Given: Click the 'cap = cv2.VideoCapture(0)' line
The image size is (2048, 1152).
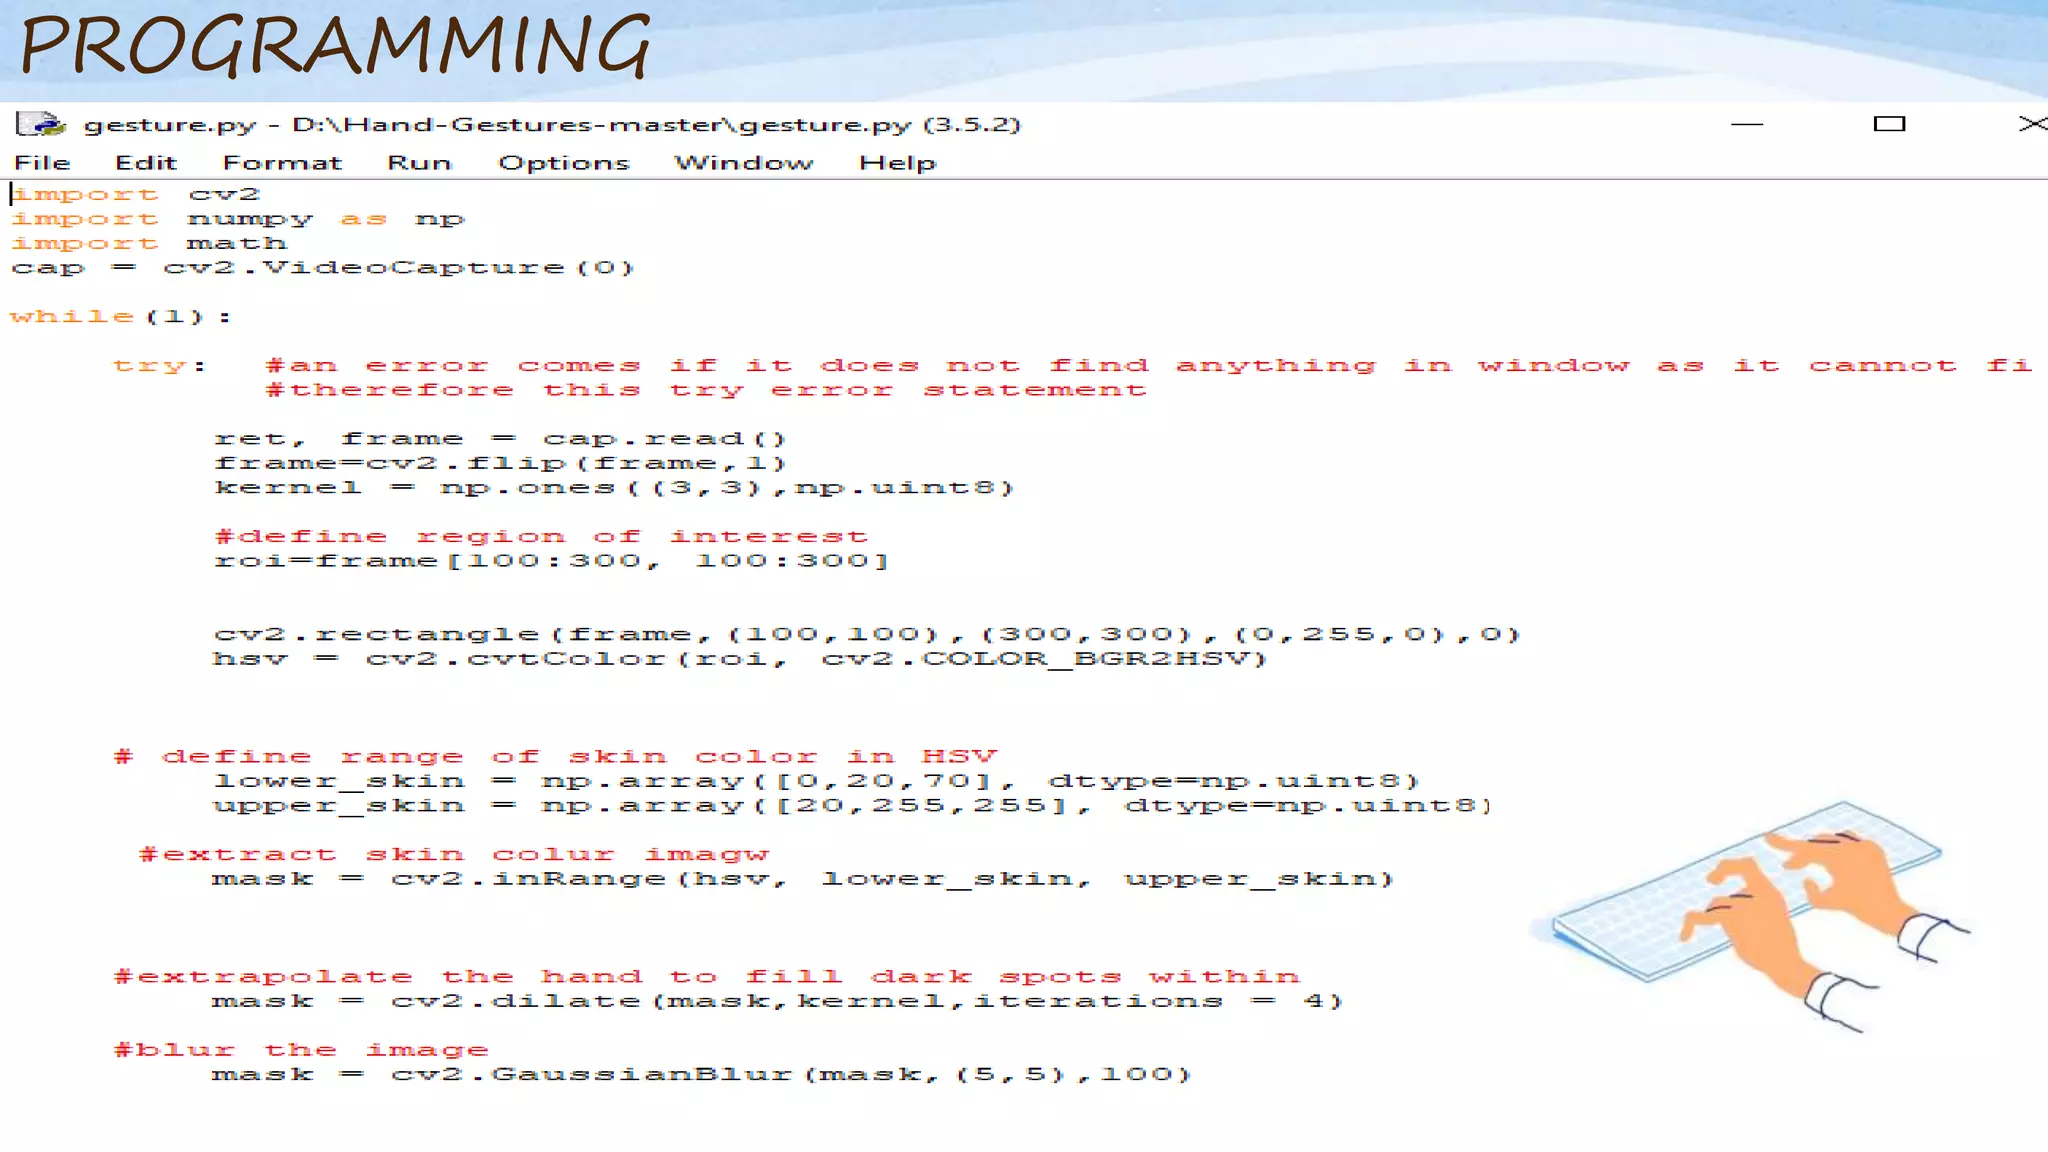Looking at the screenshot, I should pyautogui.click(x=323, y=268).
